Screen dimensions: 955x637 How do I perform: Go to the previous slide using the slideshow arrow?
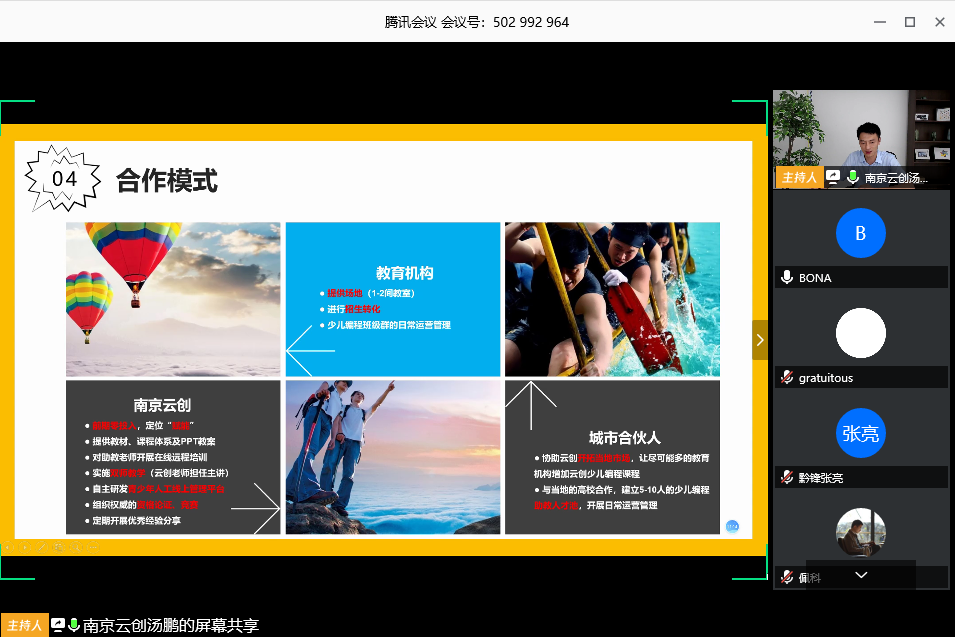[8, 547]
